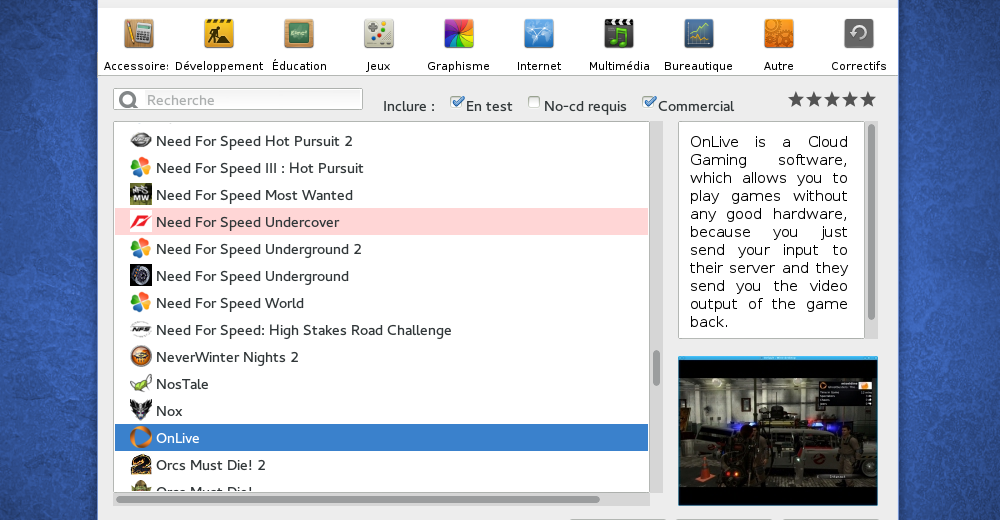
Task: Open the Multimédia category
Action: coord(619,35)
